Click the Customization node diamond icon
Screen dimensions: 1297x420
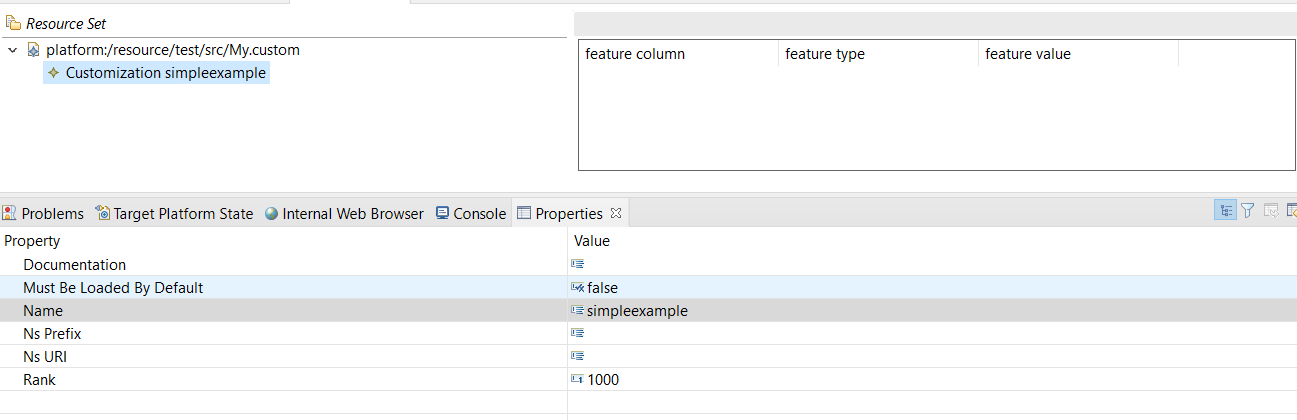53,73
